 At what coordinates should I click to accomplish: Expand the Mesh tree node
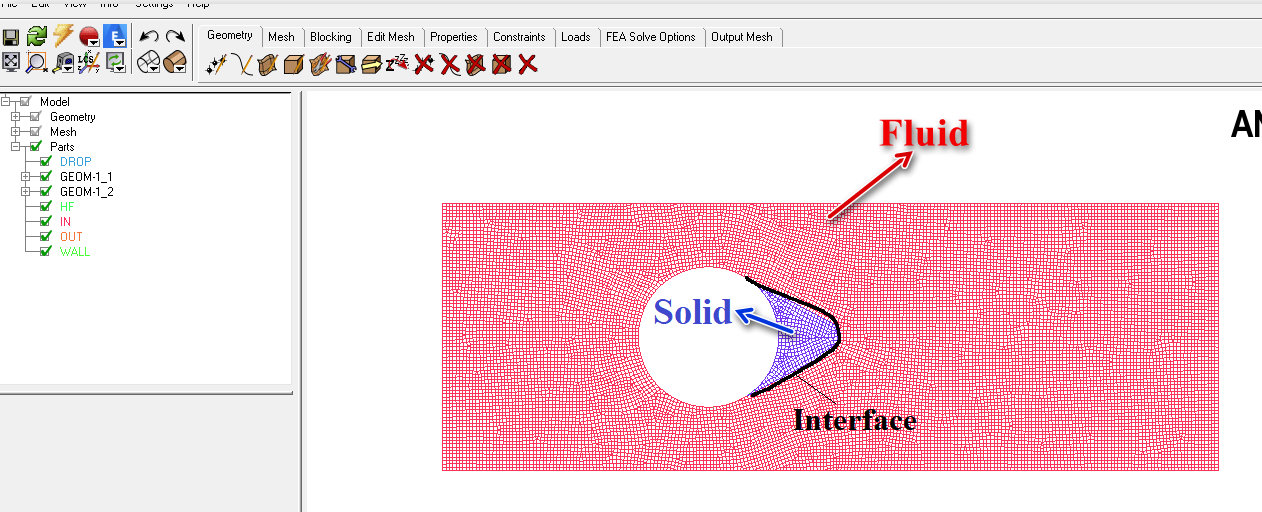pos(15,132)
